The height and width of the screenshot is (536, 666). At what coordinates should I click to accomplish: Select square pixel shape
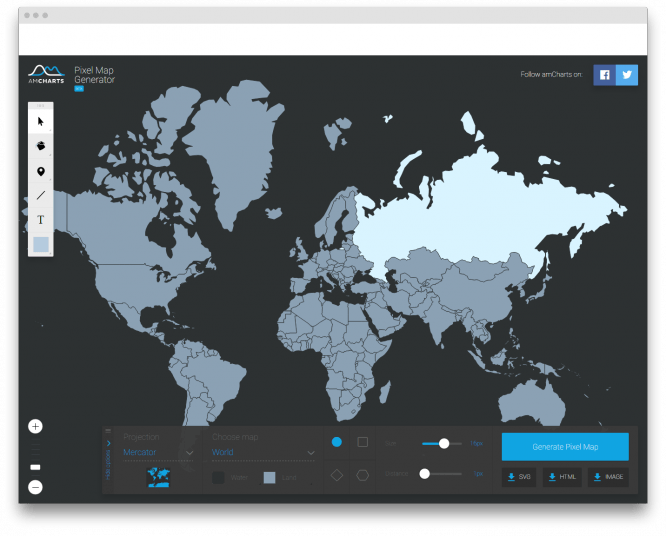363,442
